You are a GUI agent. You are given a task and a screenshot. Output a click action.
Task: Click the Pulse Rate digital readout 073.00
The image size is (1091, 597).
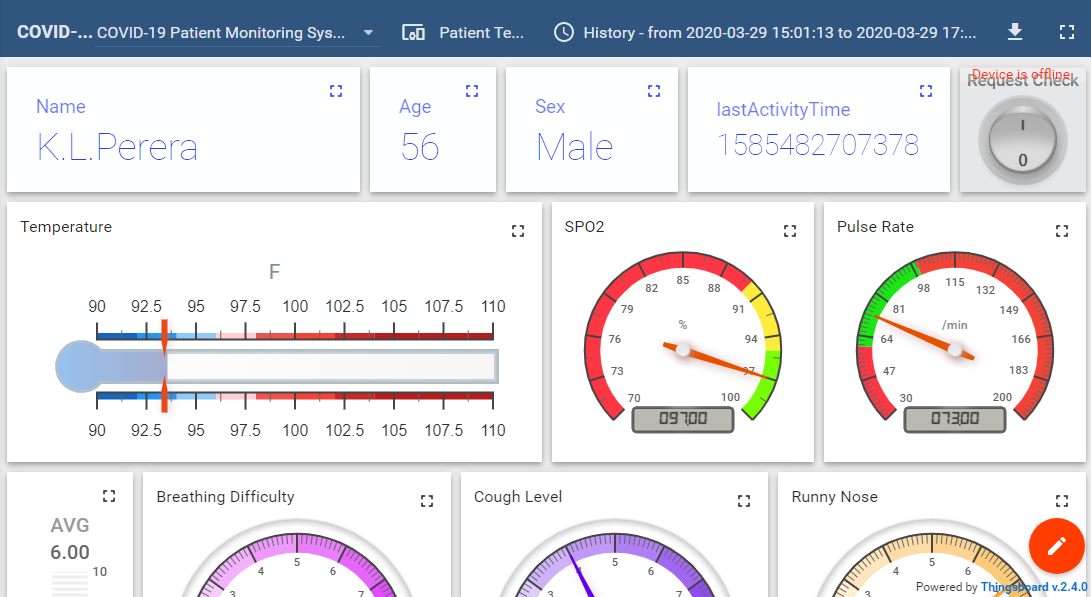pyautogui.click(x=955, y=419)
